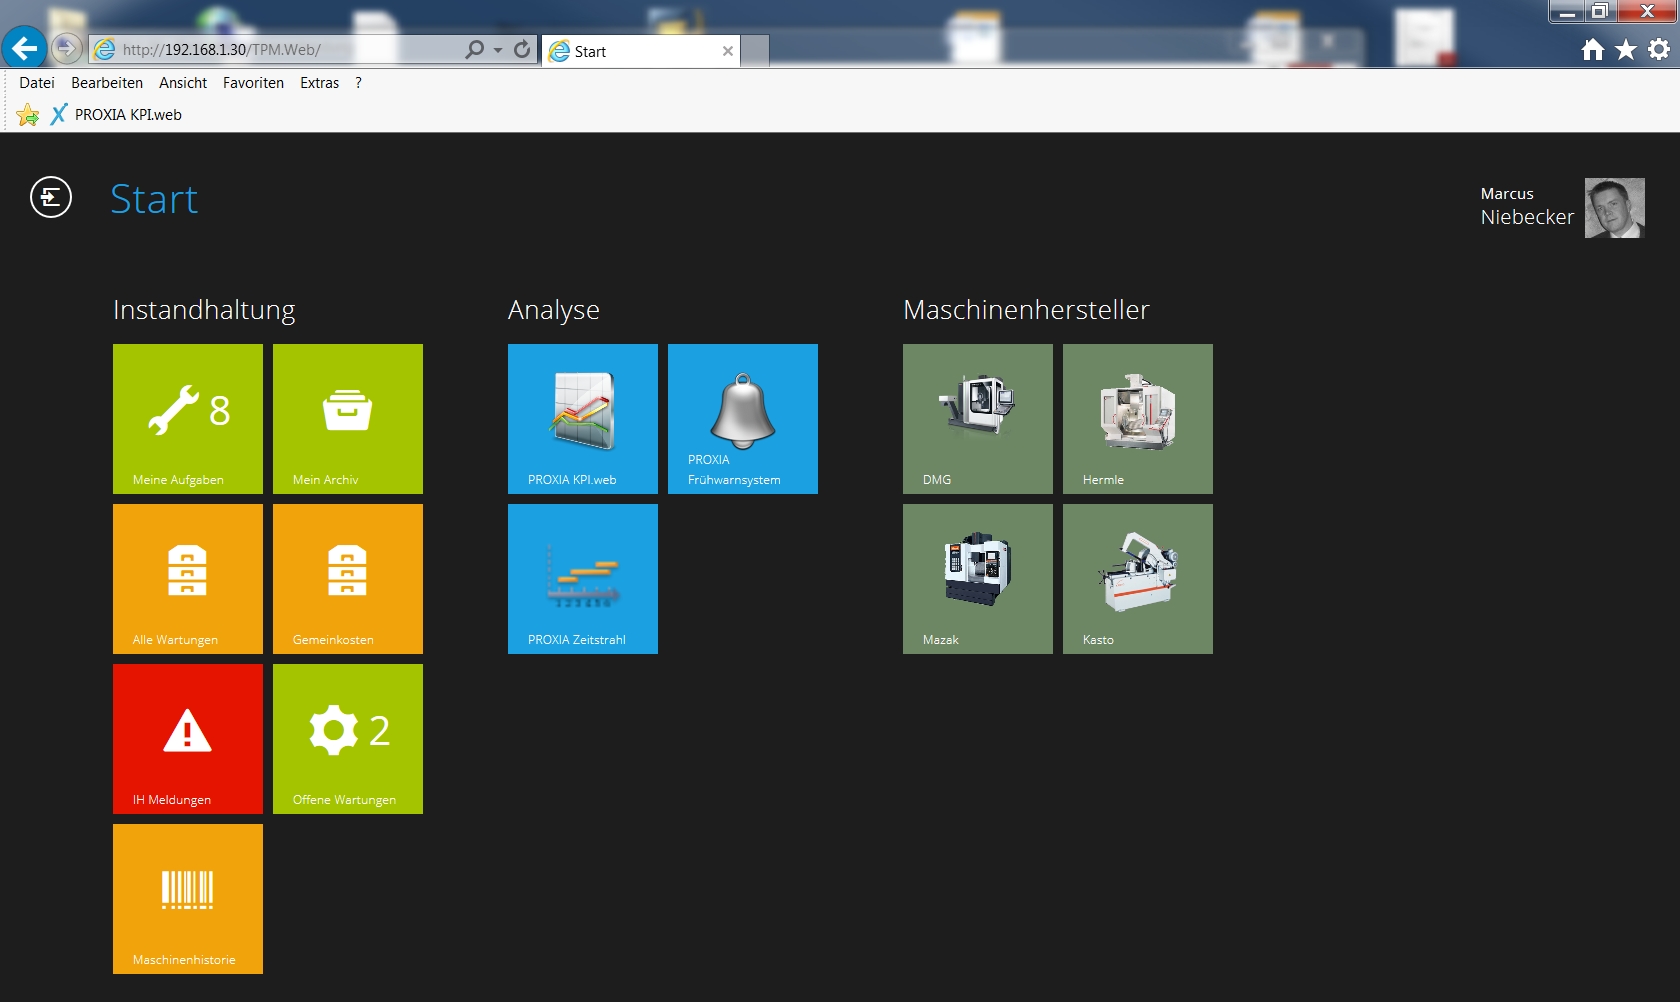Image resolution: width=1680 pixels, height=1002 pixels.
Task: Open a new tab next to Start tab
Action: 755,51
